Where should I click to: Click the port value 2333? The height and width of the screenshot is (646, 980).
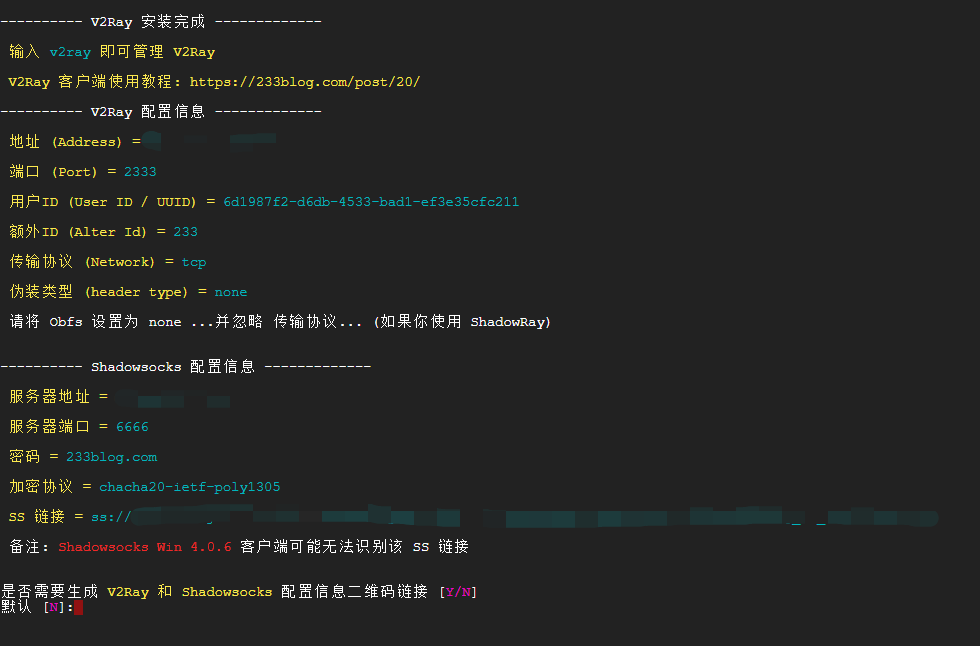point(140,172)
